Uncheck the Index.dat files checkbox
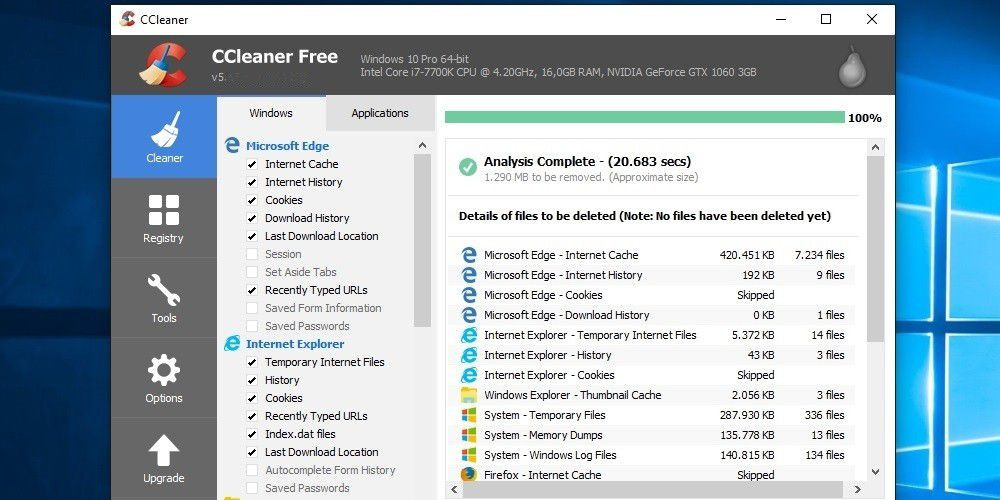This screenshot has height=500, width=1000. 252,434
